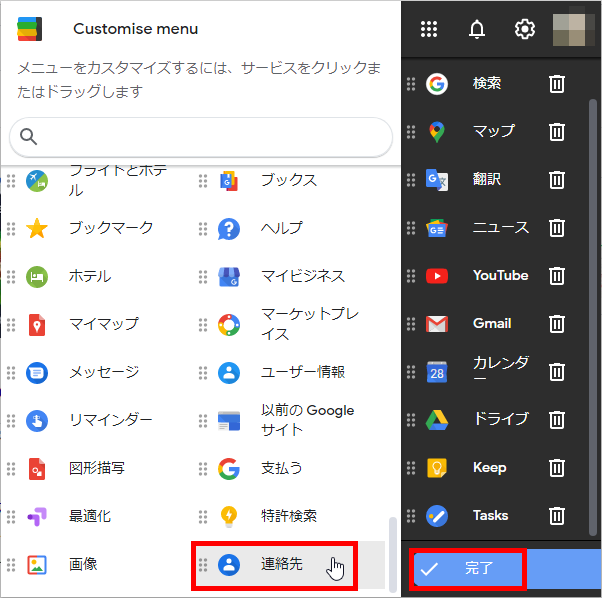The height and width of the screenshot is (598, 602).
Task: Delete ニュース from the menu
Action: point(557,228)
